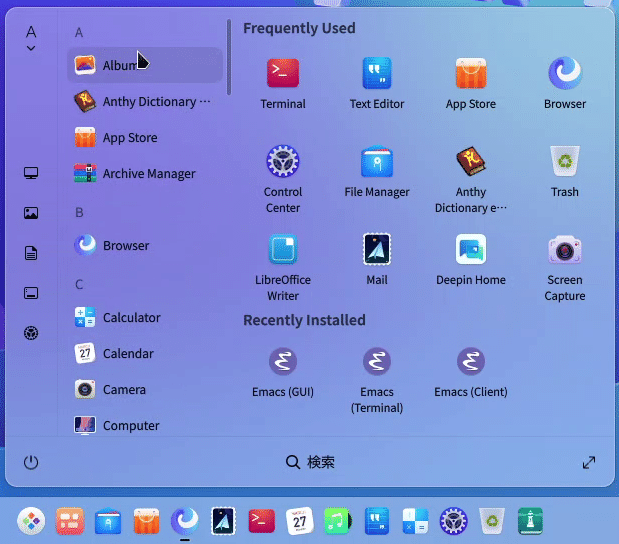Open Computer via sidebar monitor icon
The height and width of the screenshot is (544, 619).
click(31, 173)
